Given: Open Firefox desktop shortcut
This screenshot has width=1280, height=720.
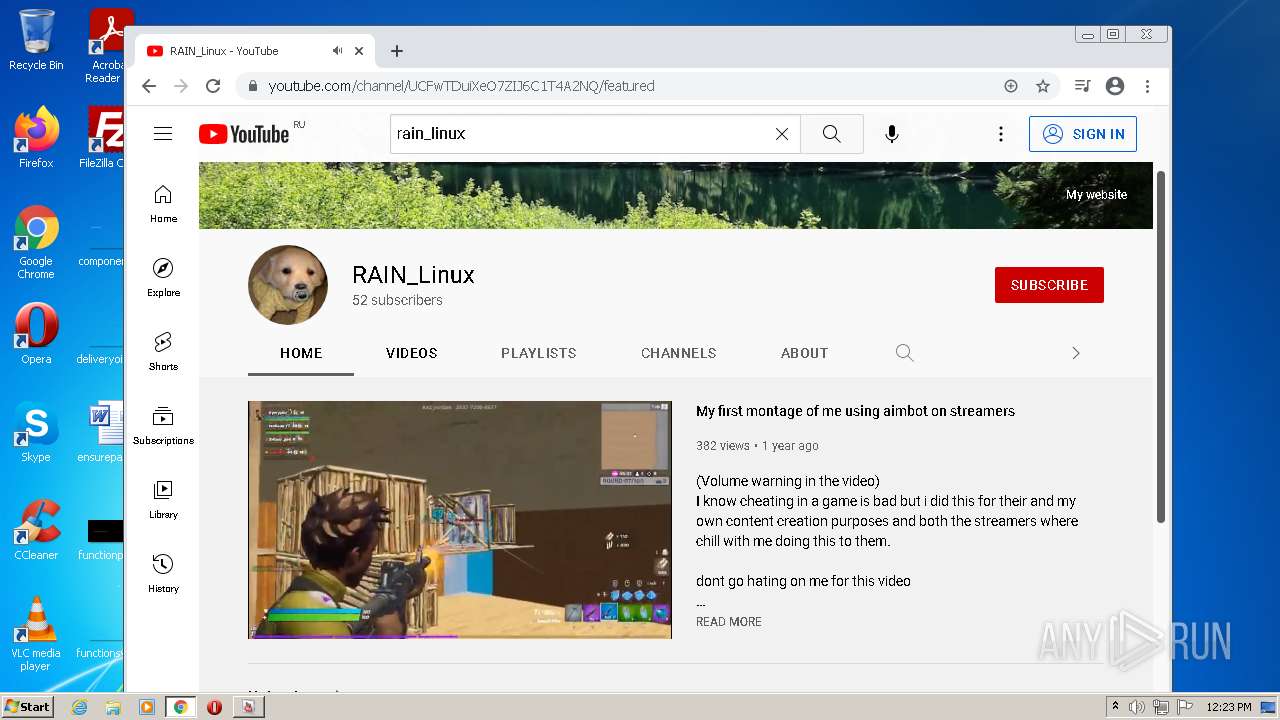Looking at the screenshot, I should click(x=36, y=138).
